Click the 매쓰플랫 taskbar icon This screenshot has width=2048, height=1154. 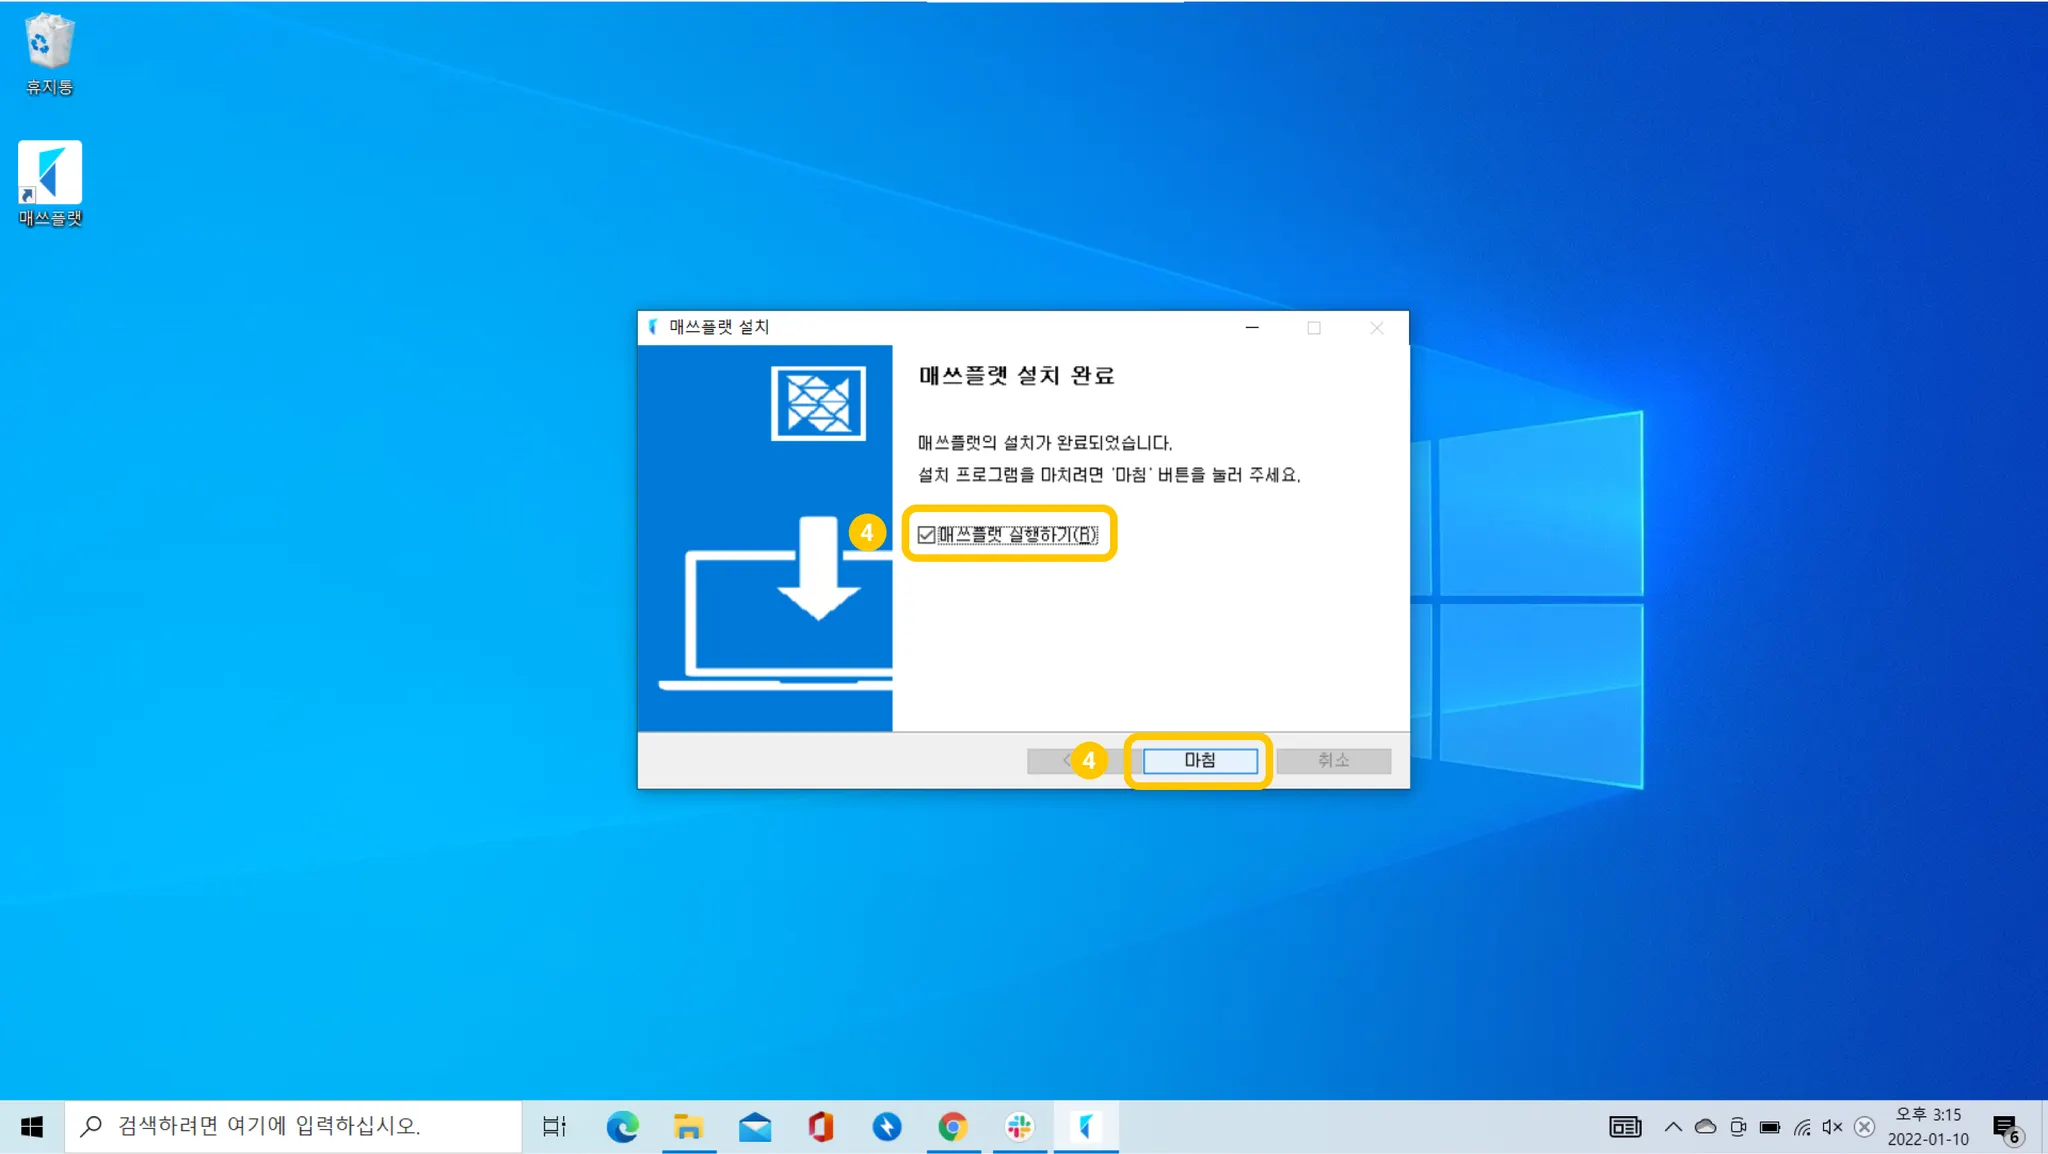[1085, 1127]
